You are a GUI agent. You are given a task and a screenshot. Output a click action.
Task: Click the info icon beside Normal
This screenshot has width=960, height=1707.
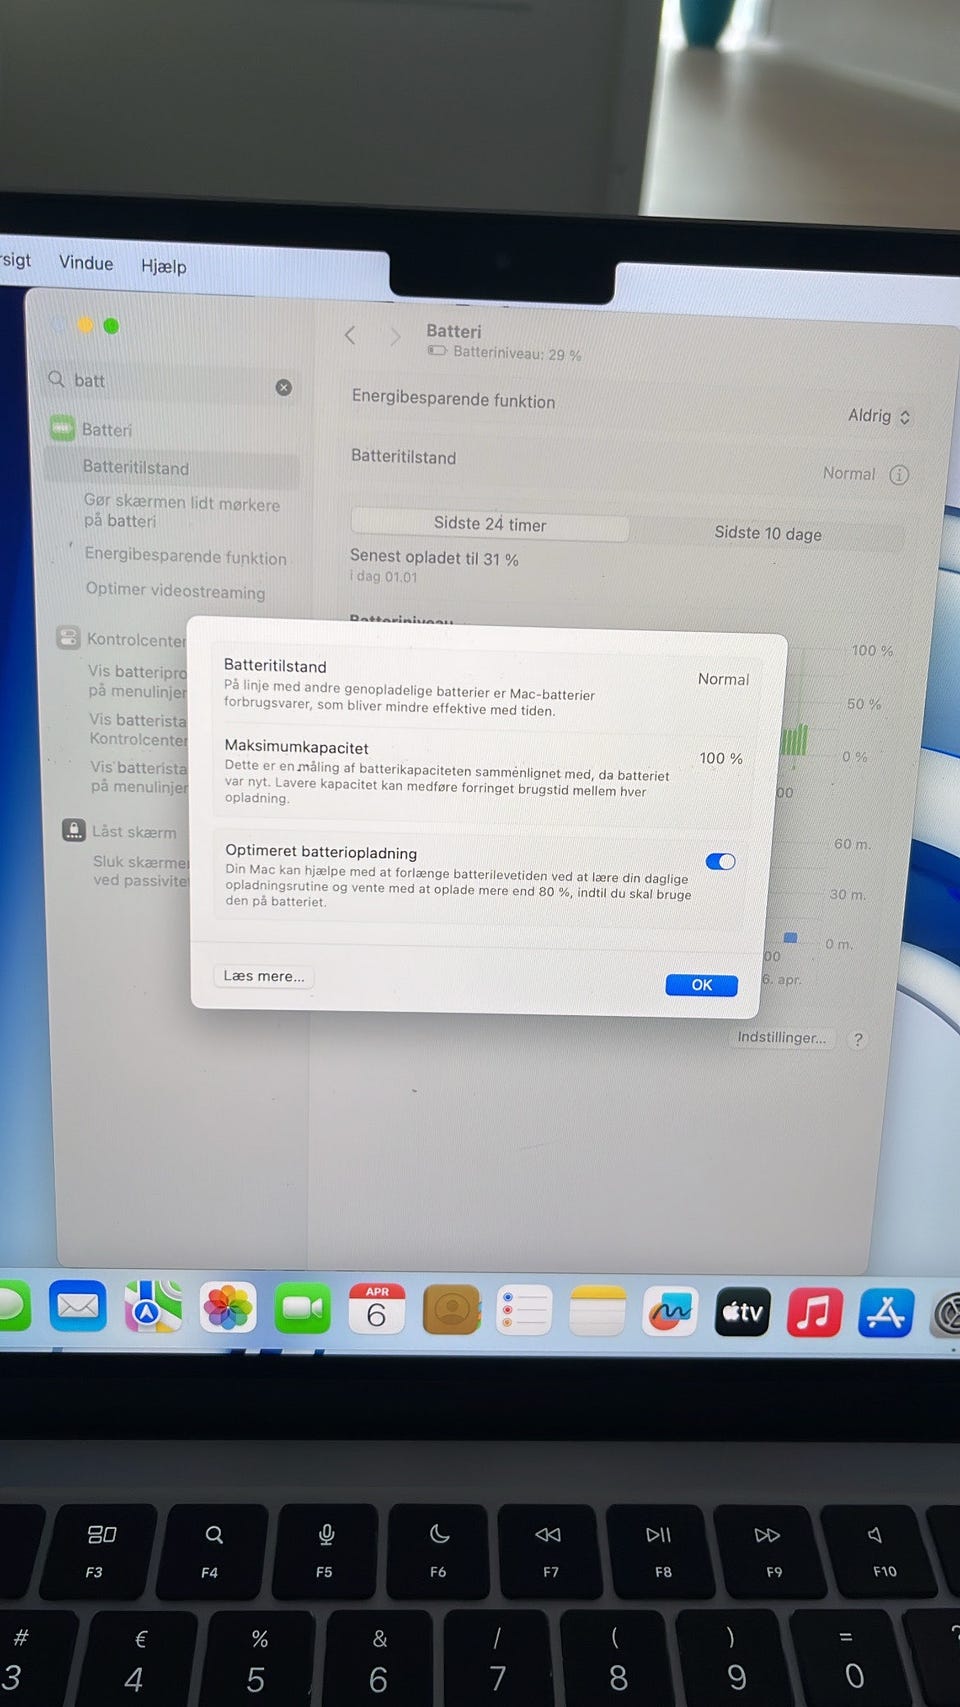[899, 474]
